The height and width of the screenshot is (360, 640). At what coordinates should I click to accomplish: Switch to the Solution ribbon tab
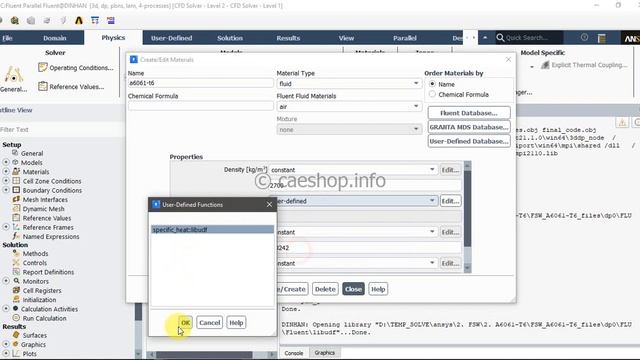230,38
